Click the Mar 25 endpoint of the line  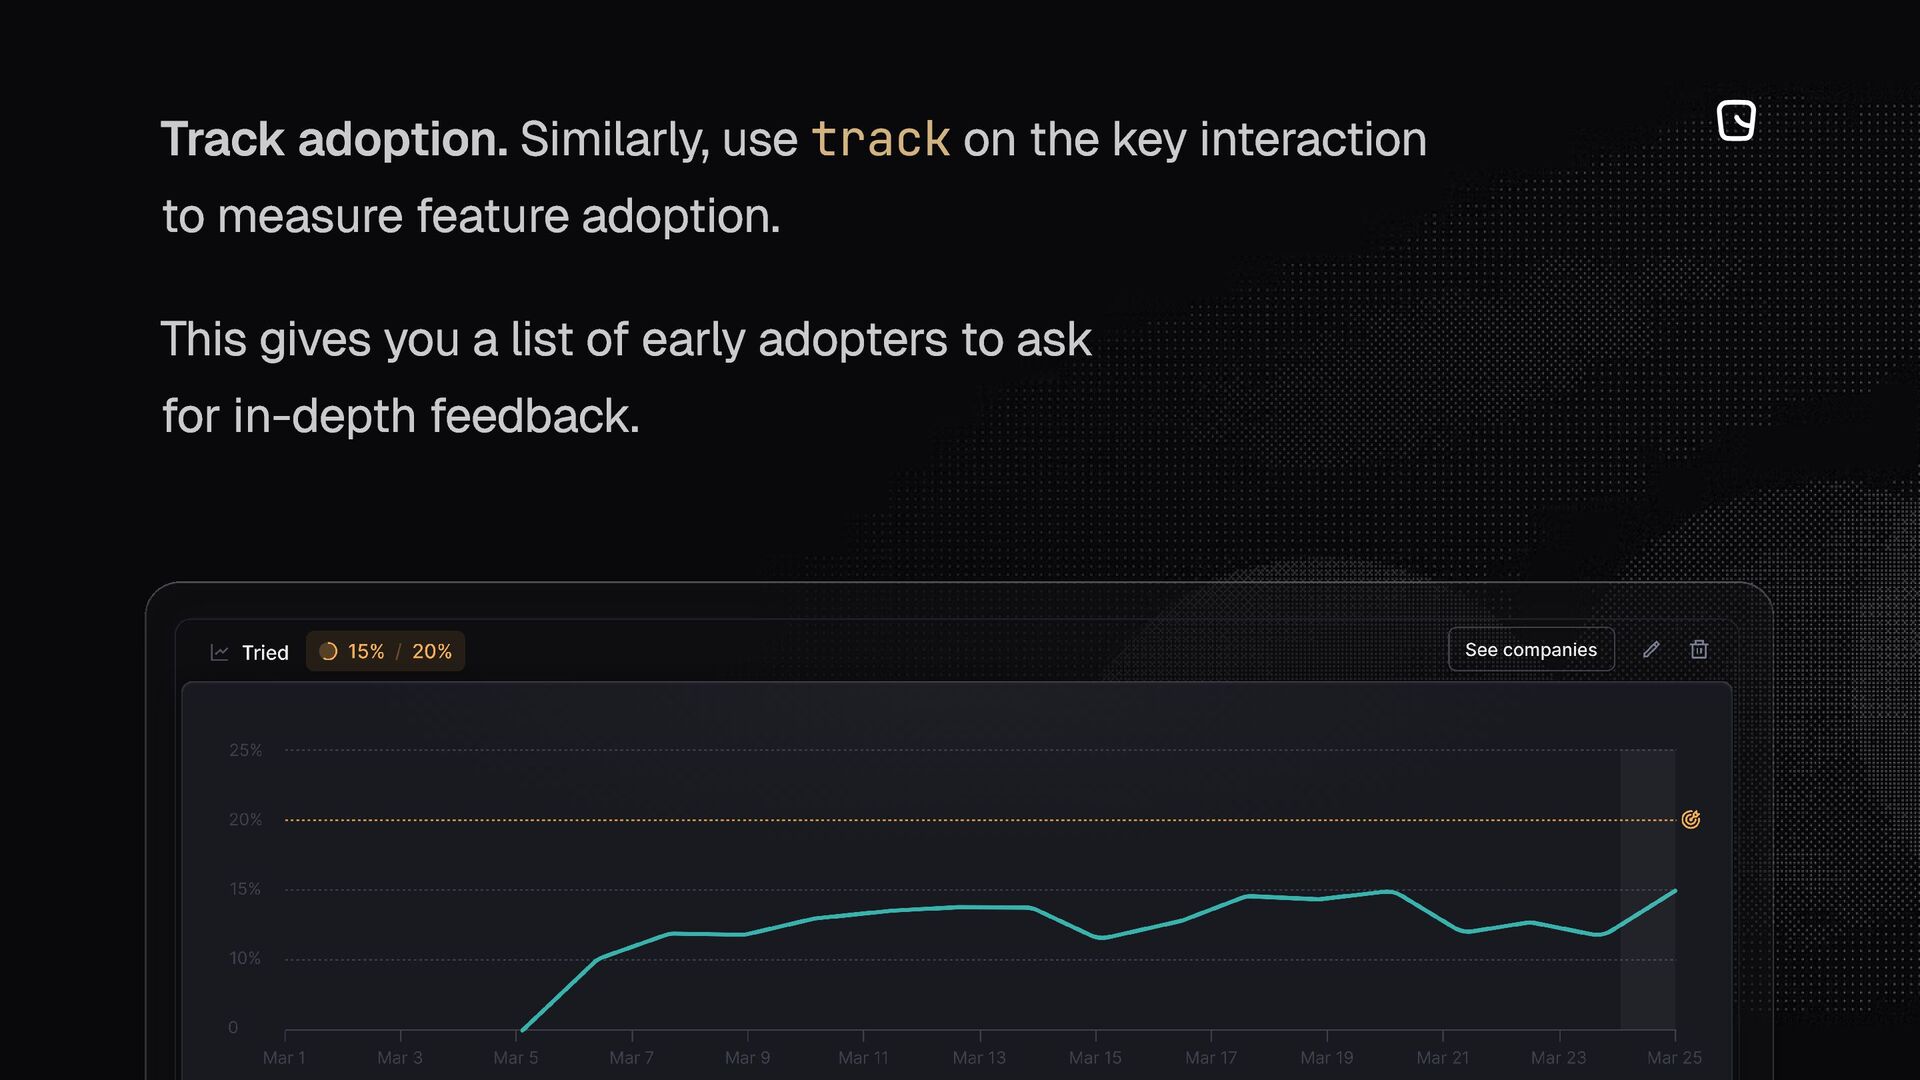coord(1675,890)
